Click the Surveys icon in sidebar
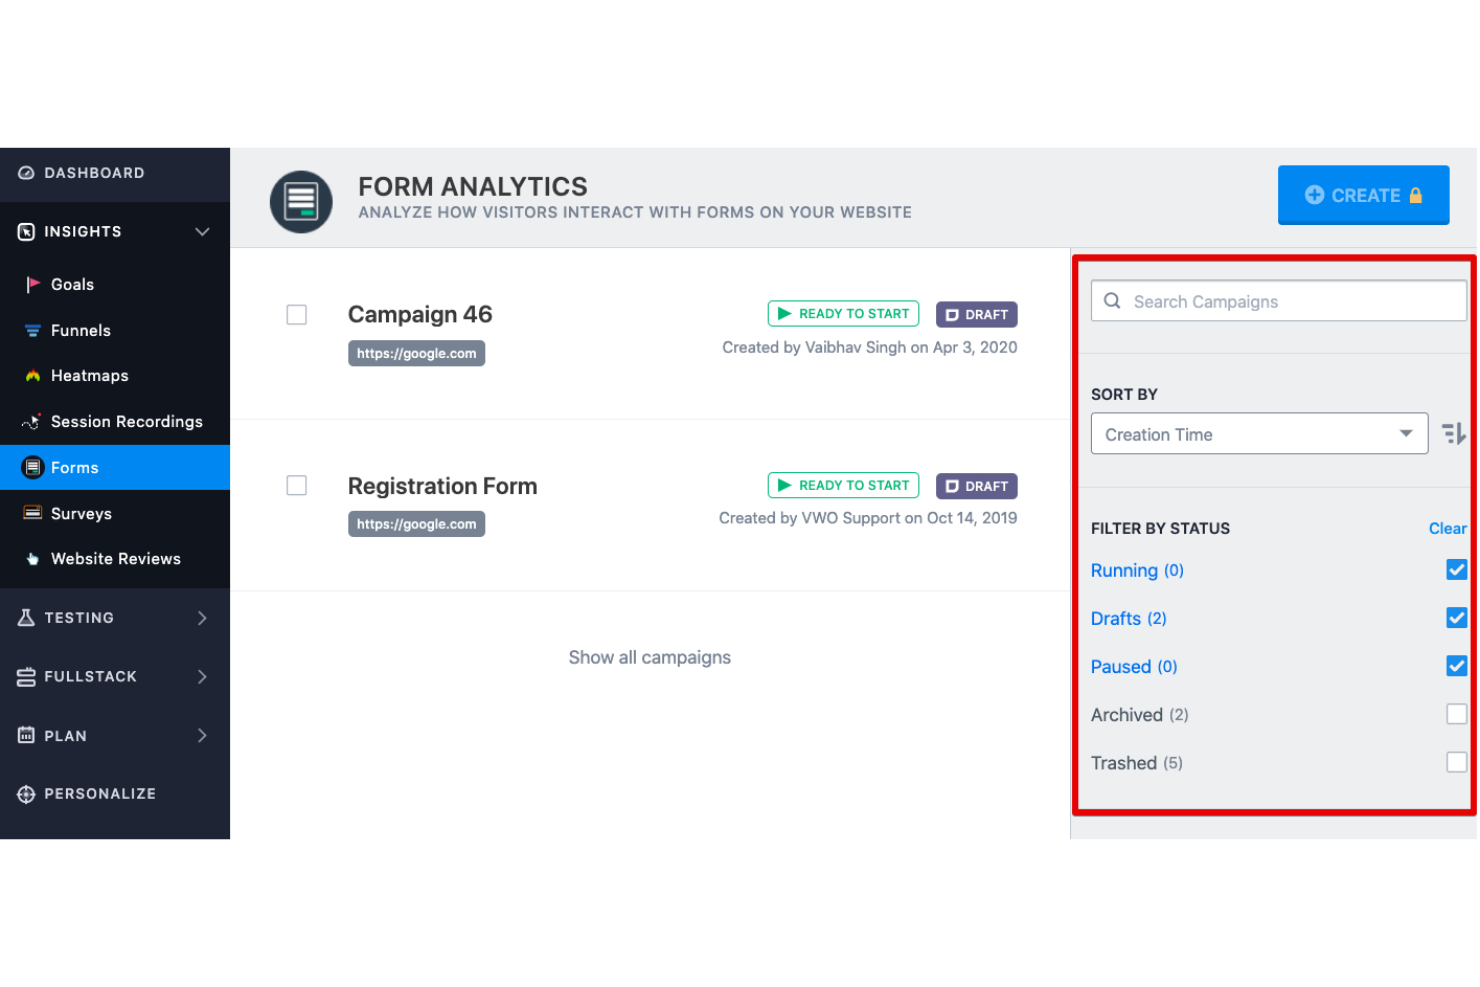 pos(33,513)
